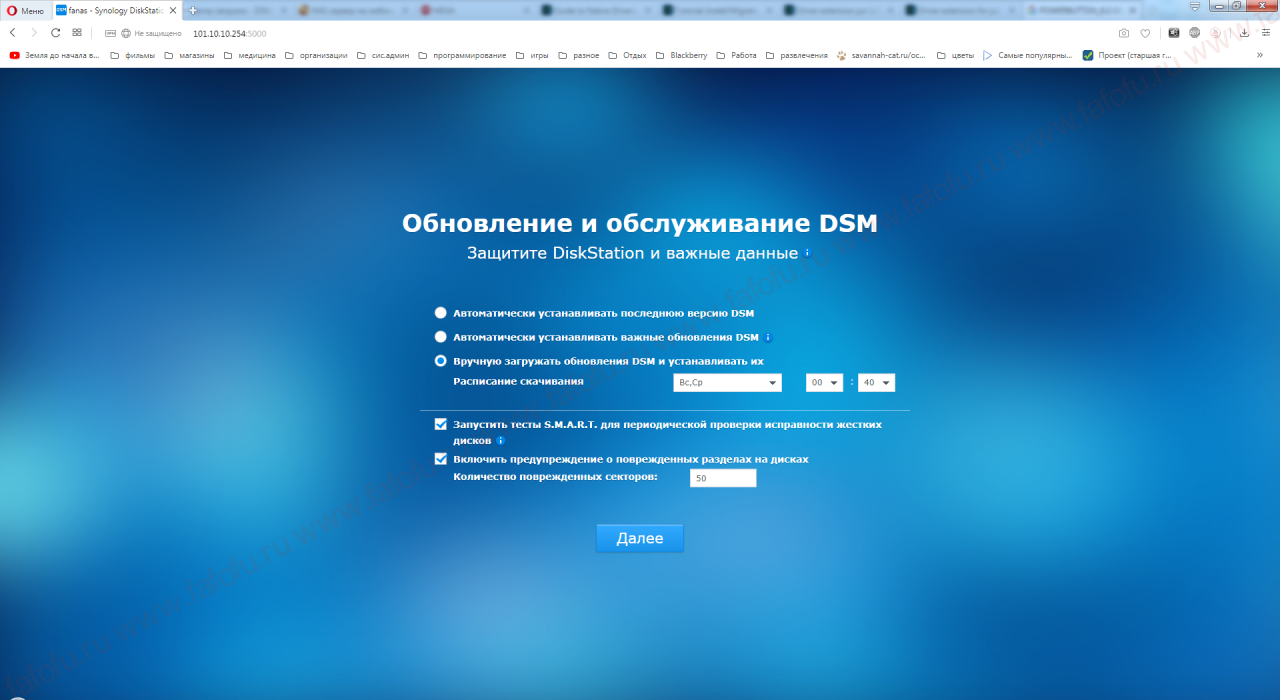Open the savannah-cat.ru bookmark
The width and height of the screenshot is (1280, 700).
click(x=881, y=56)
